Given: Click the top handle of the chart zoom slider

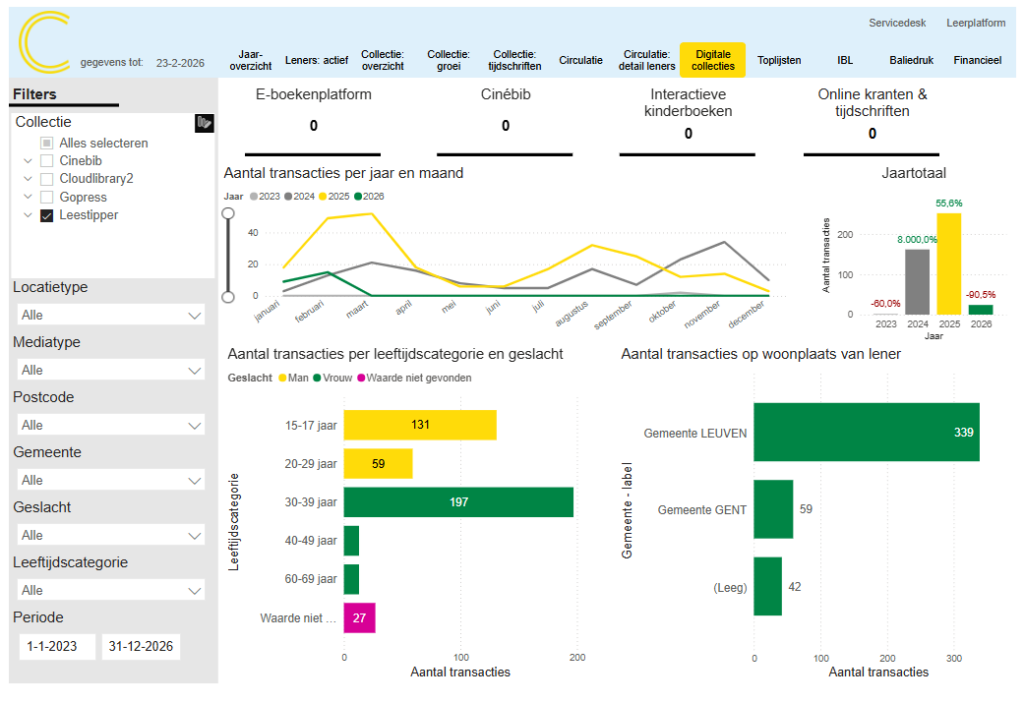Looking at the screenshot, I should point(228,213).
